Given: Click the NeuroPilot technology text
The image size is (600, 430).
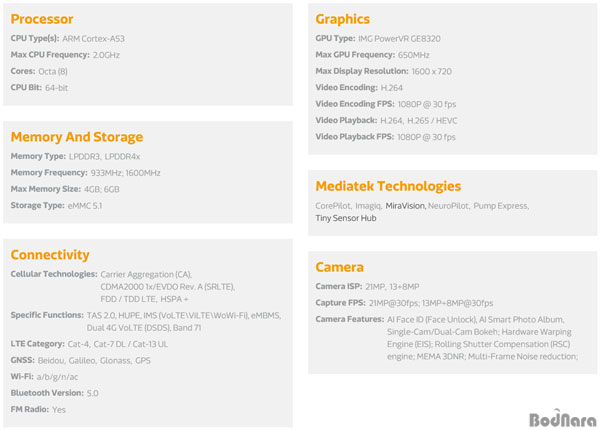Looking at the screenshot, I should click(x=448, y=206).
